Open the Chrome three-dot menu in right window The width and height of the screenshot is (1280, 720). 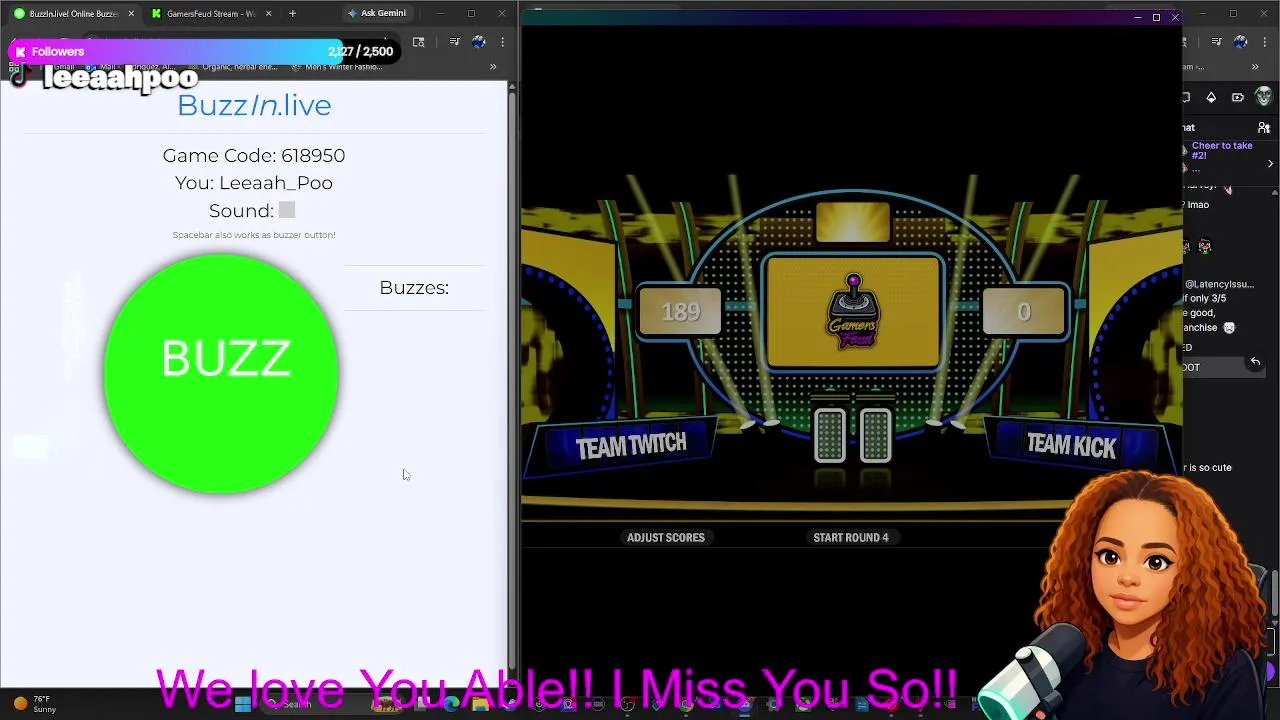pyautogui.click(x=1265, y=42)
